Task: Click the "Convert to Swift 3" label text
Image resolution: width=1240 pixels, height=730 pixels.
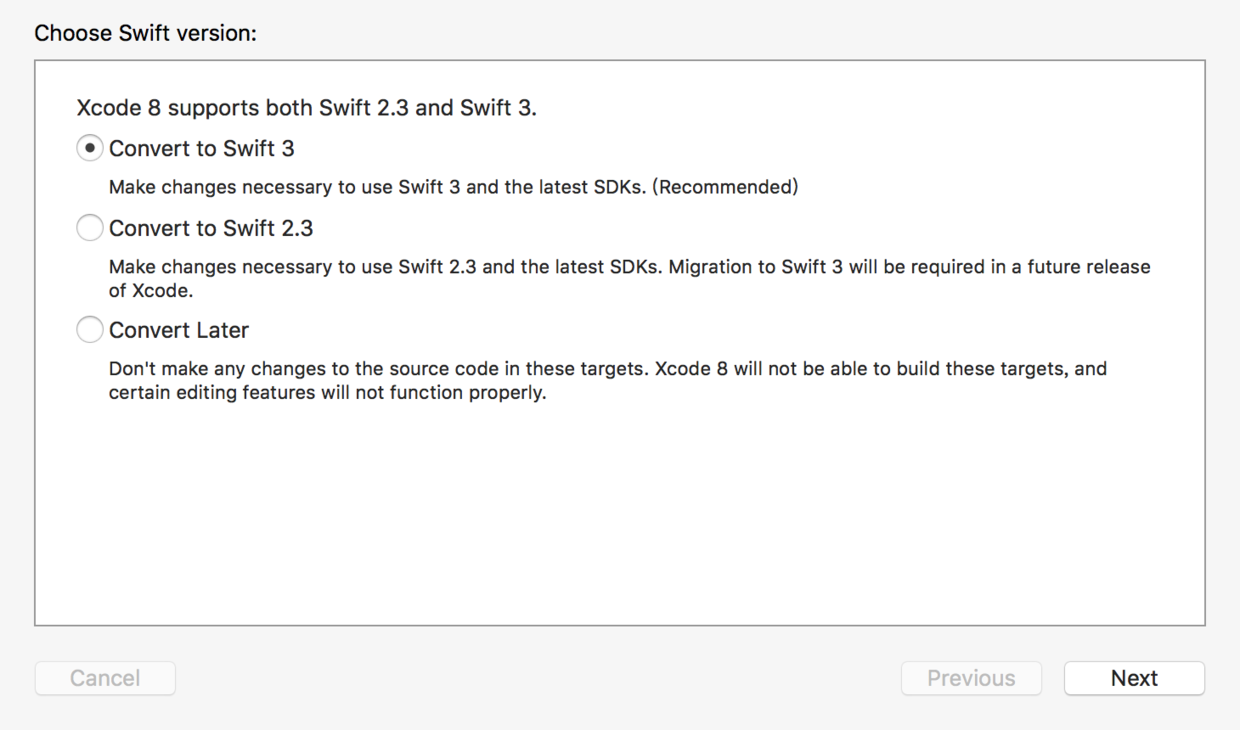Action: [202, 148]
